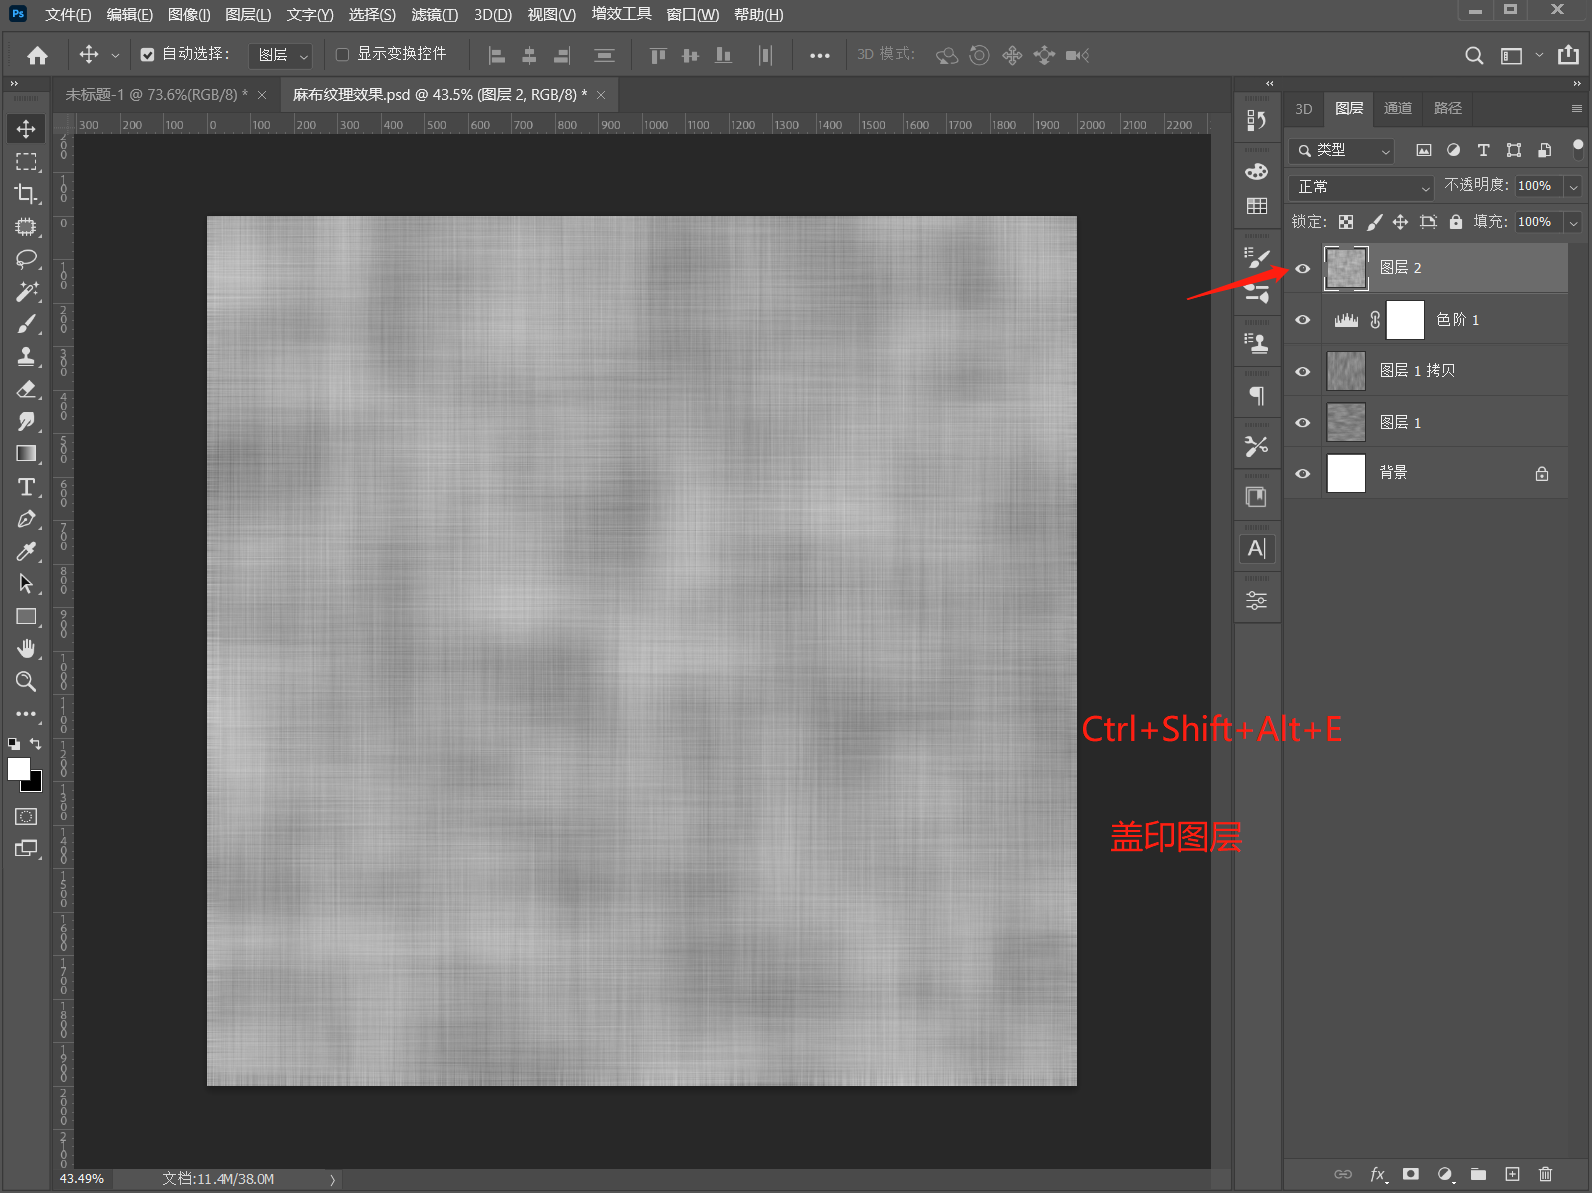The height and width of the screenshot is (1193, 1592).
Task: Switch to the 未标题-1 document tab
Action: (156, 95)
